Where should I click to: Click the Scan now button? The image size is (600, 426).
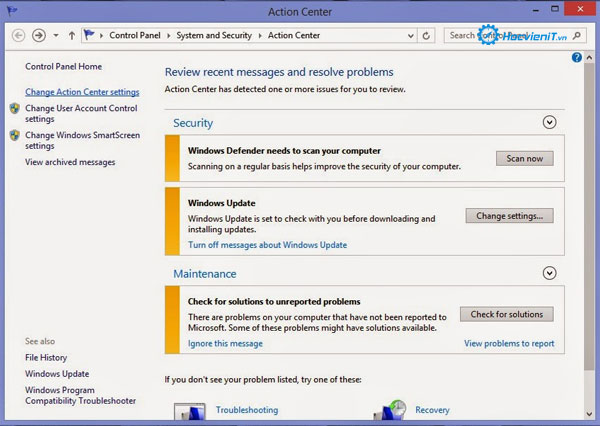[525, 158]
